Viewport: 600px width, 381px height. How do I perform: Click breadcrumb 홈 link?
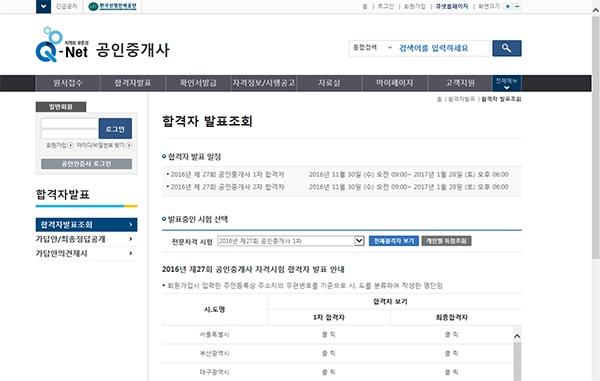(439, 99)
